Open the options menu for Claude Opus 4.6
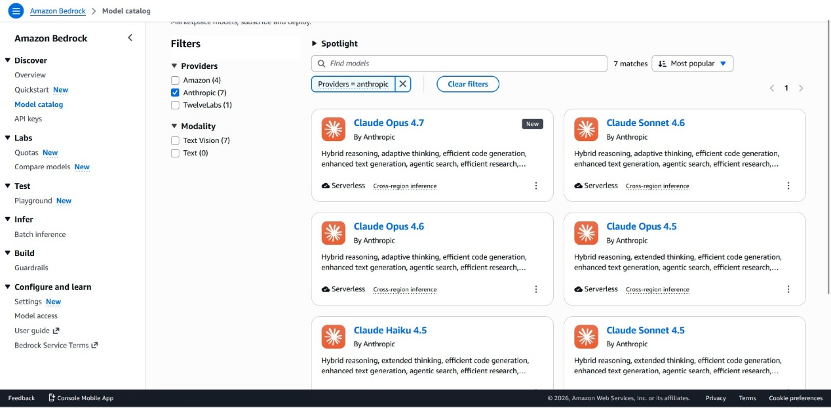The image size is (831, 408). [x=536, y=289]
